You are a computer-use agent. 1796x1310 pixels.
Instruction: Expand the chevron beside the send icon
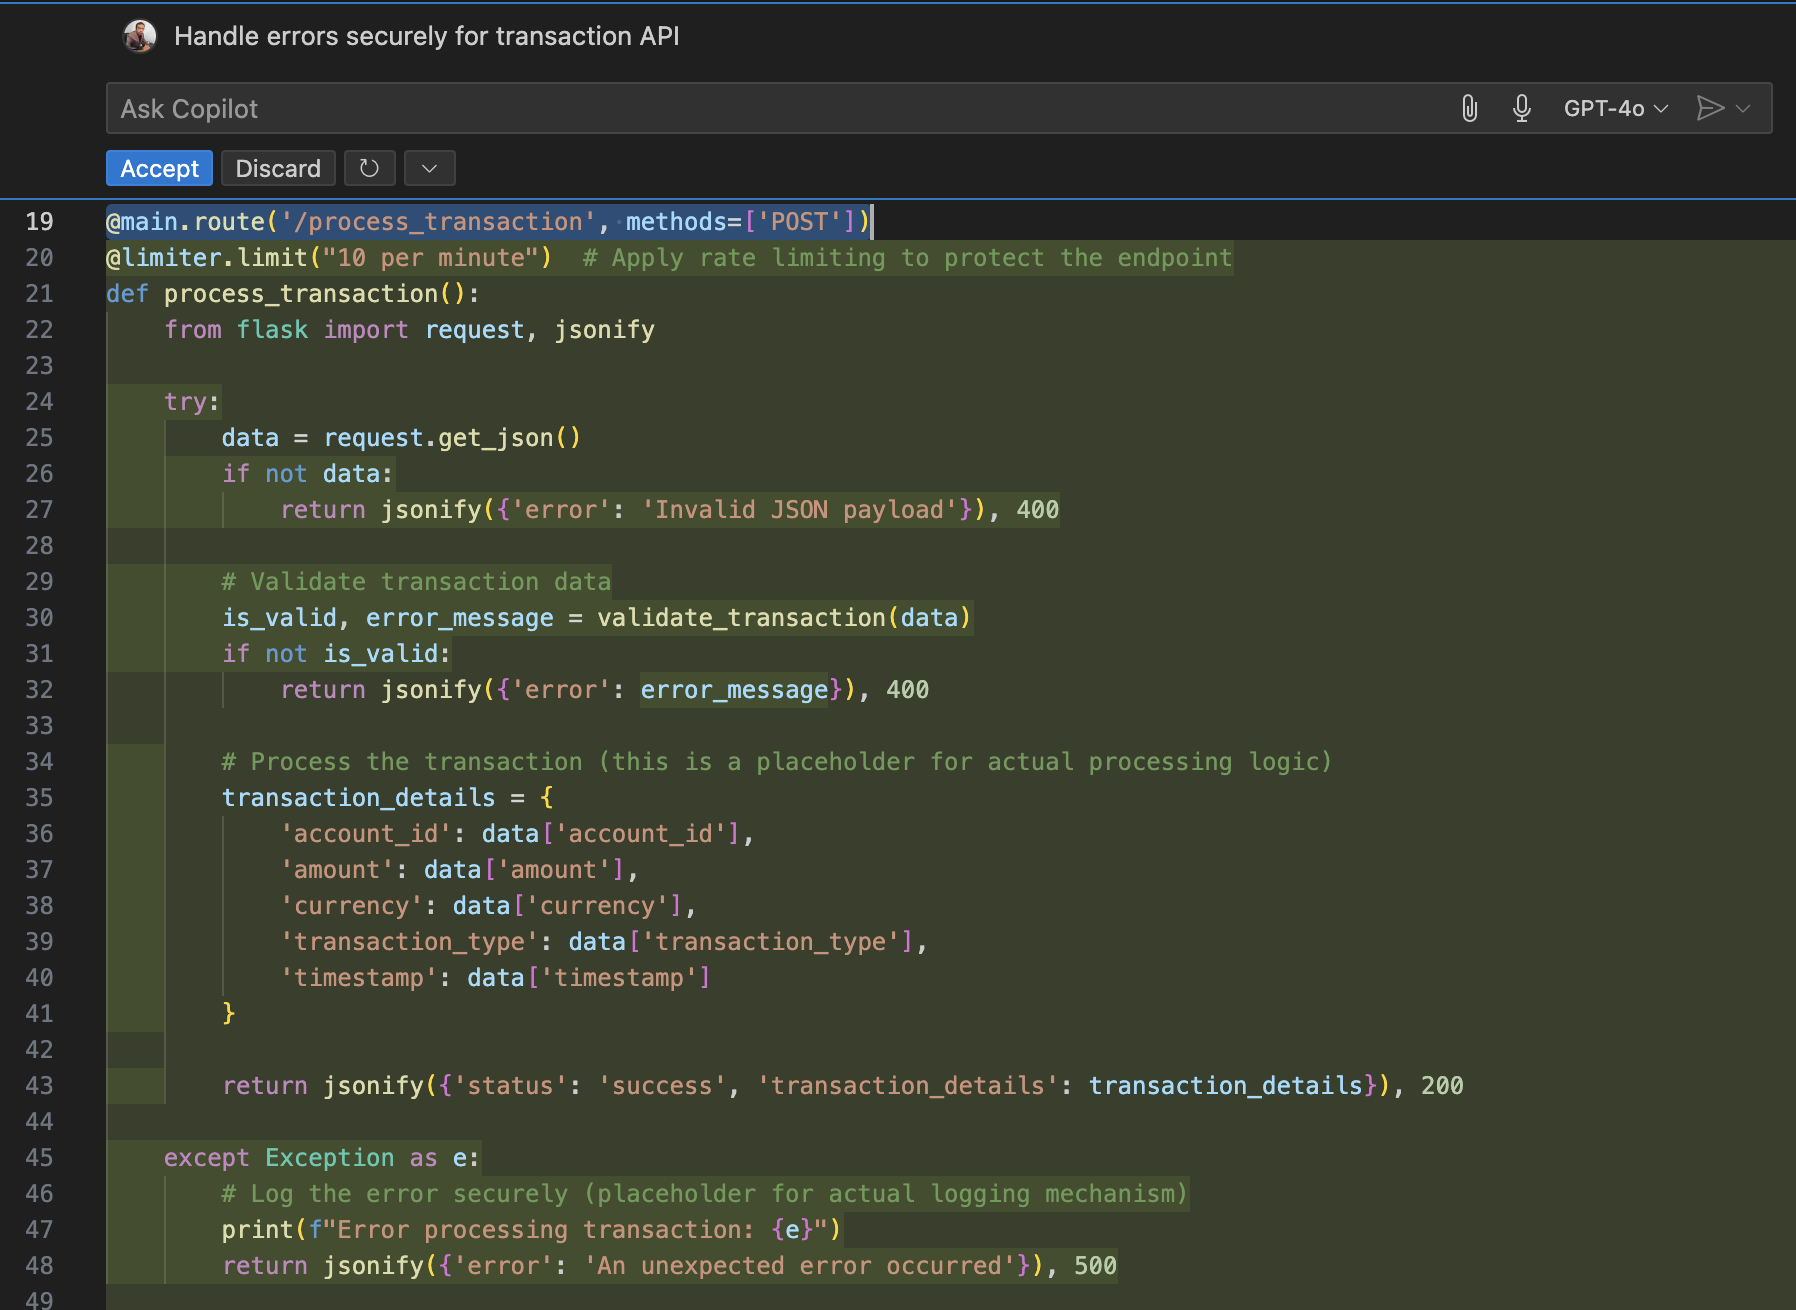click(1743, 107)
